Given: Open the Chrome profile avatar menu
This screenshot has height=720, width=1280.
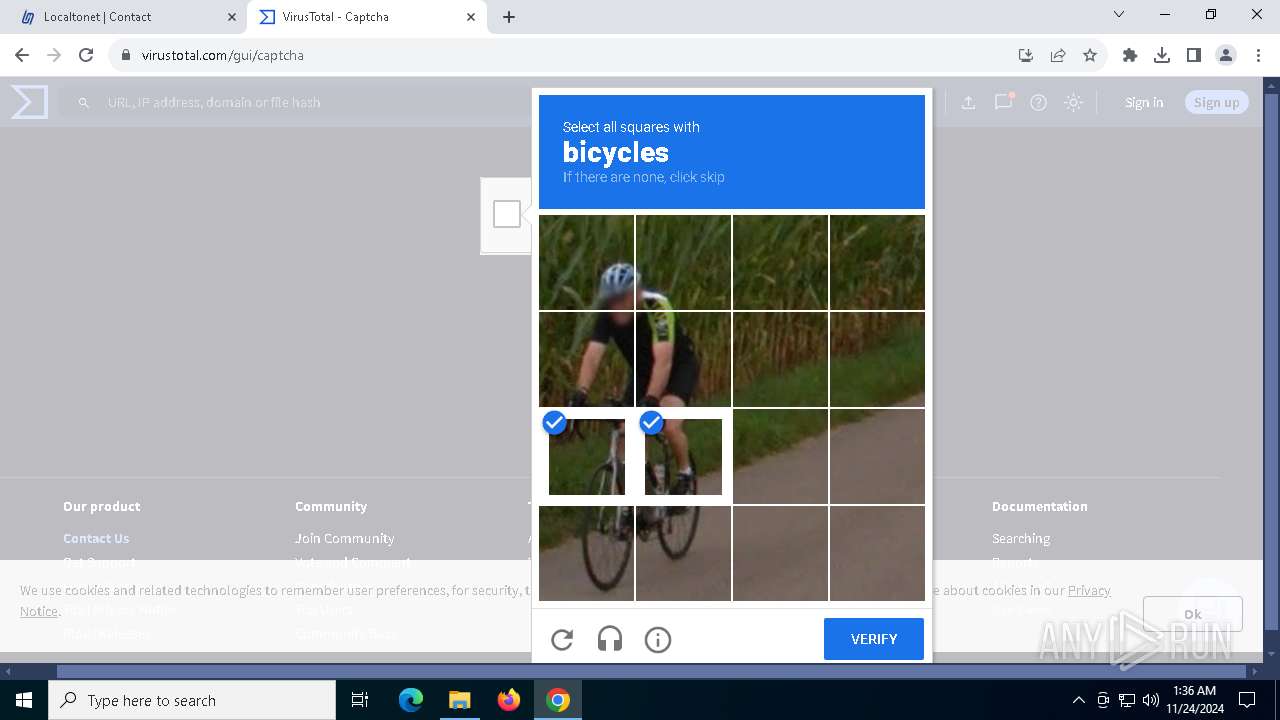Looking at the screenshot, I should [1226, 55].
